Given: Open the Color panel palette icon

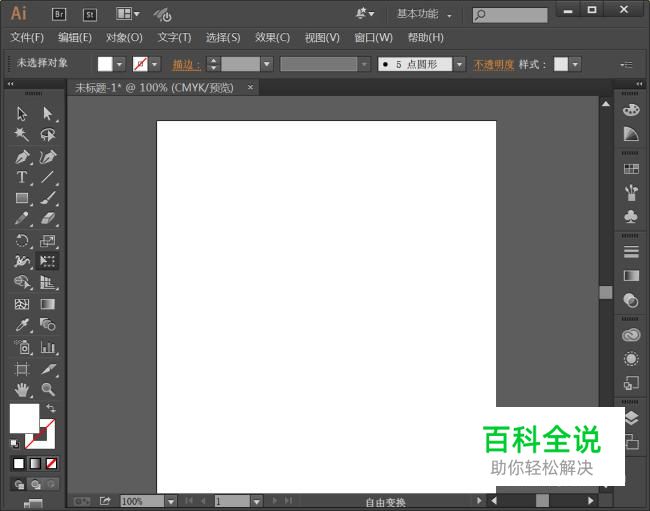Looking at the screenshot, I should (631, 109).
